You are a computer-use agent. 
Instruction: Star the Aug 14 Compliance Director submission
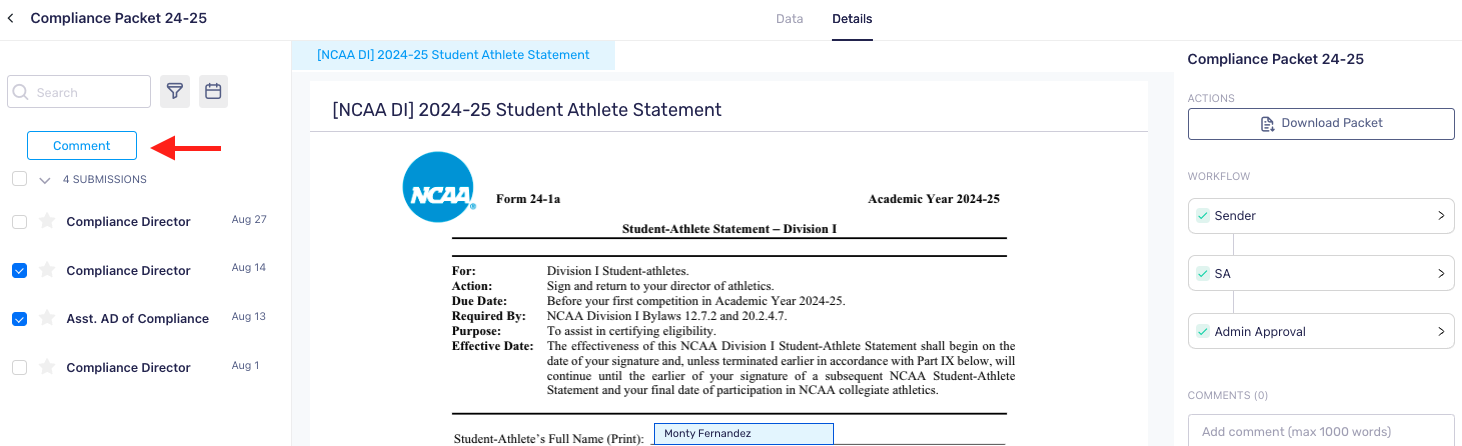[46, 270]
